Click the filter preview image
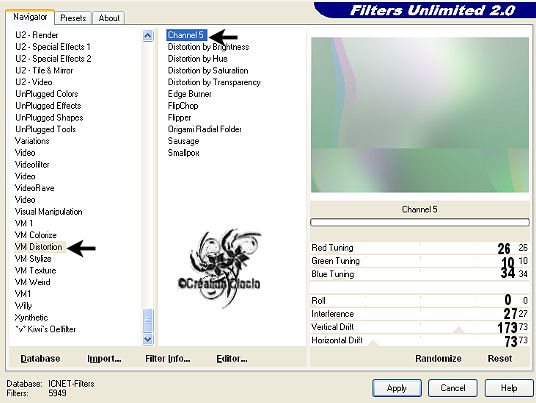Image resolution: width=536 pixels, height=403 pixels. pos(420,115)
